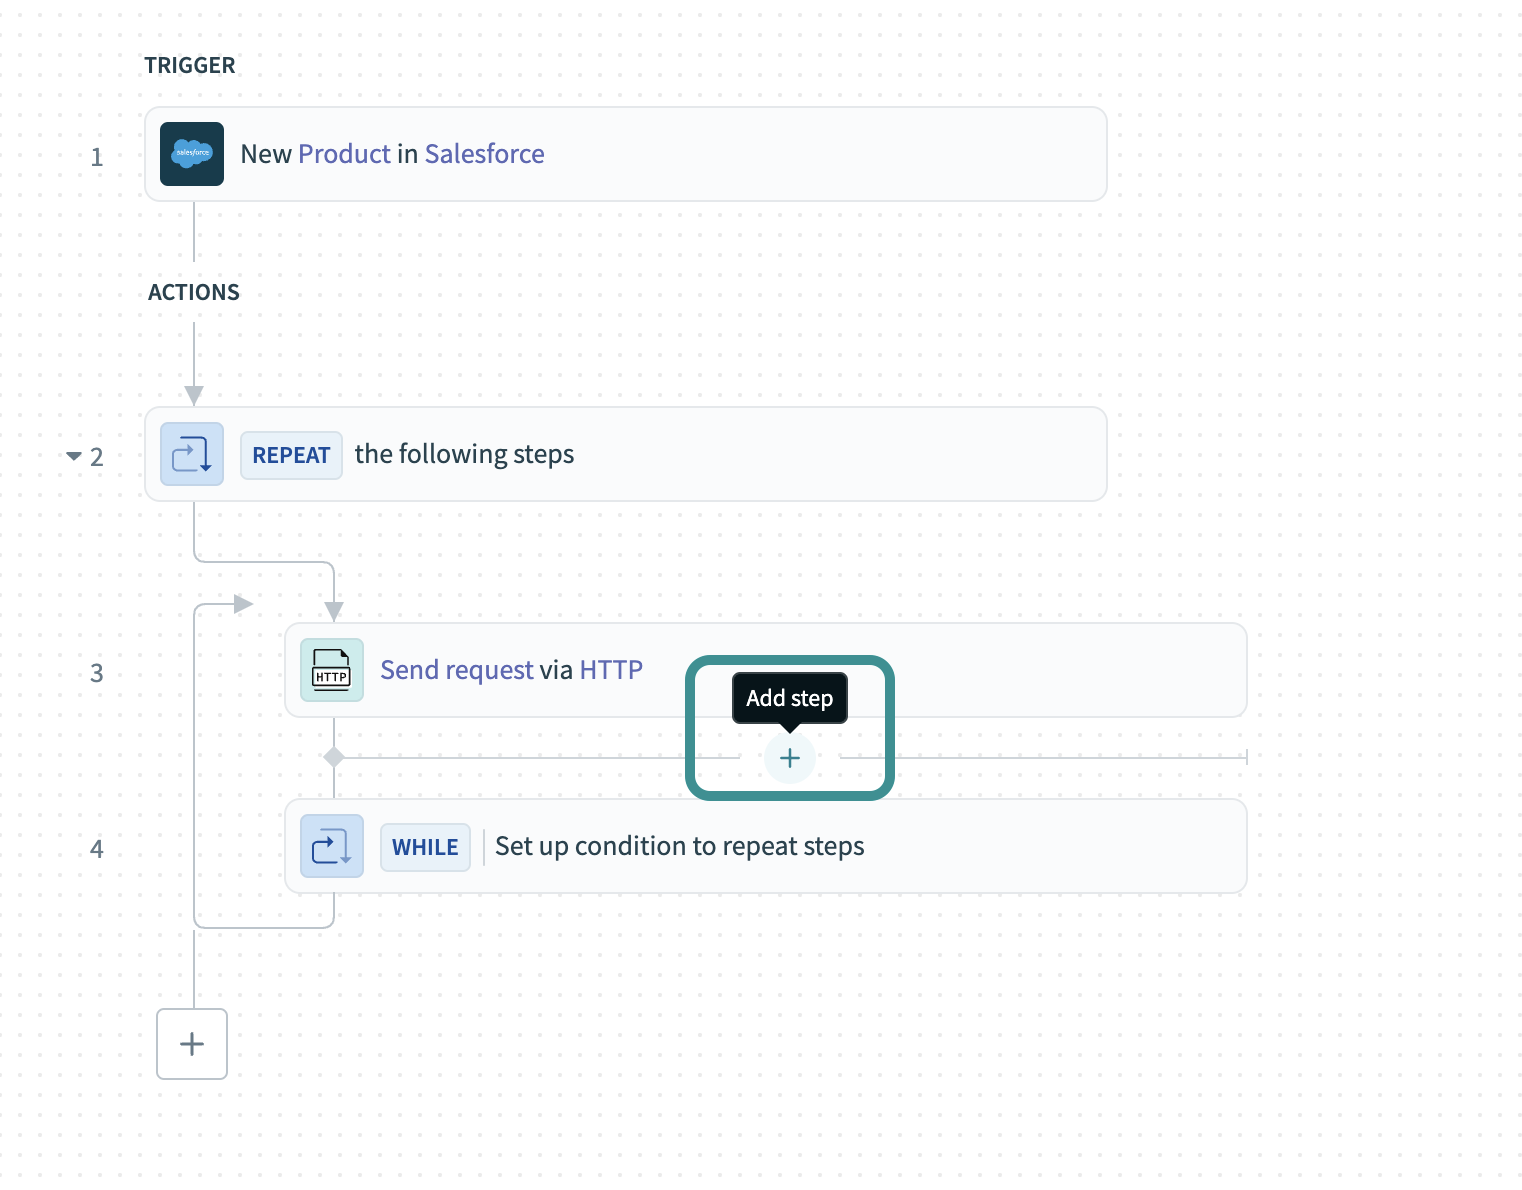
Task: Click the Salesforce trigger icon
Action: click(x=191, y=154)
